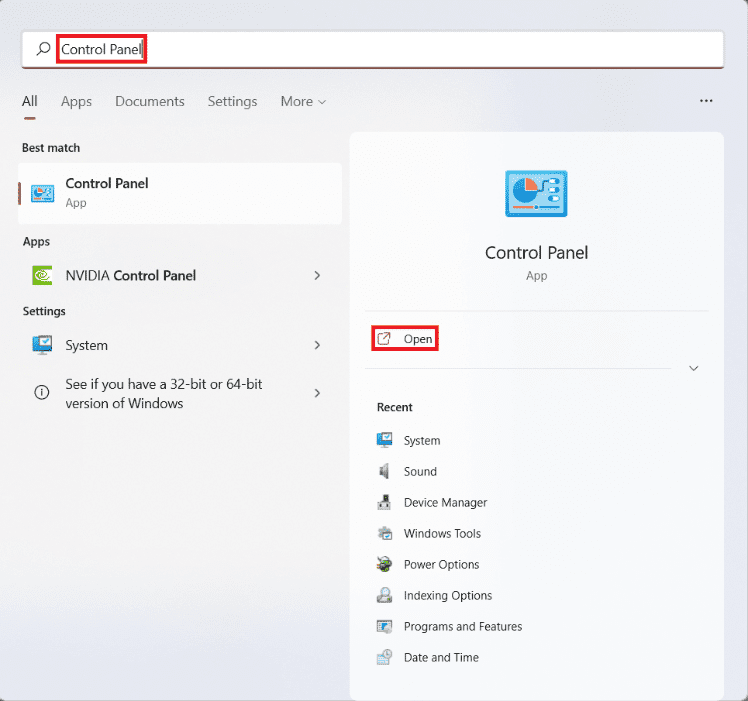Click the Windows Tools icon
Image resolution: width=748 pixels, height=701 pixels.
[x=385, y=533]
